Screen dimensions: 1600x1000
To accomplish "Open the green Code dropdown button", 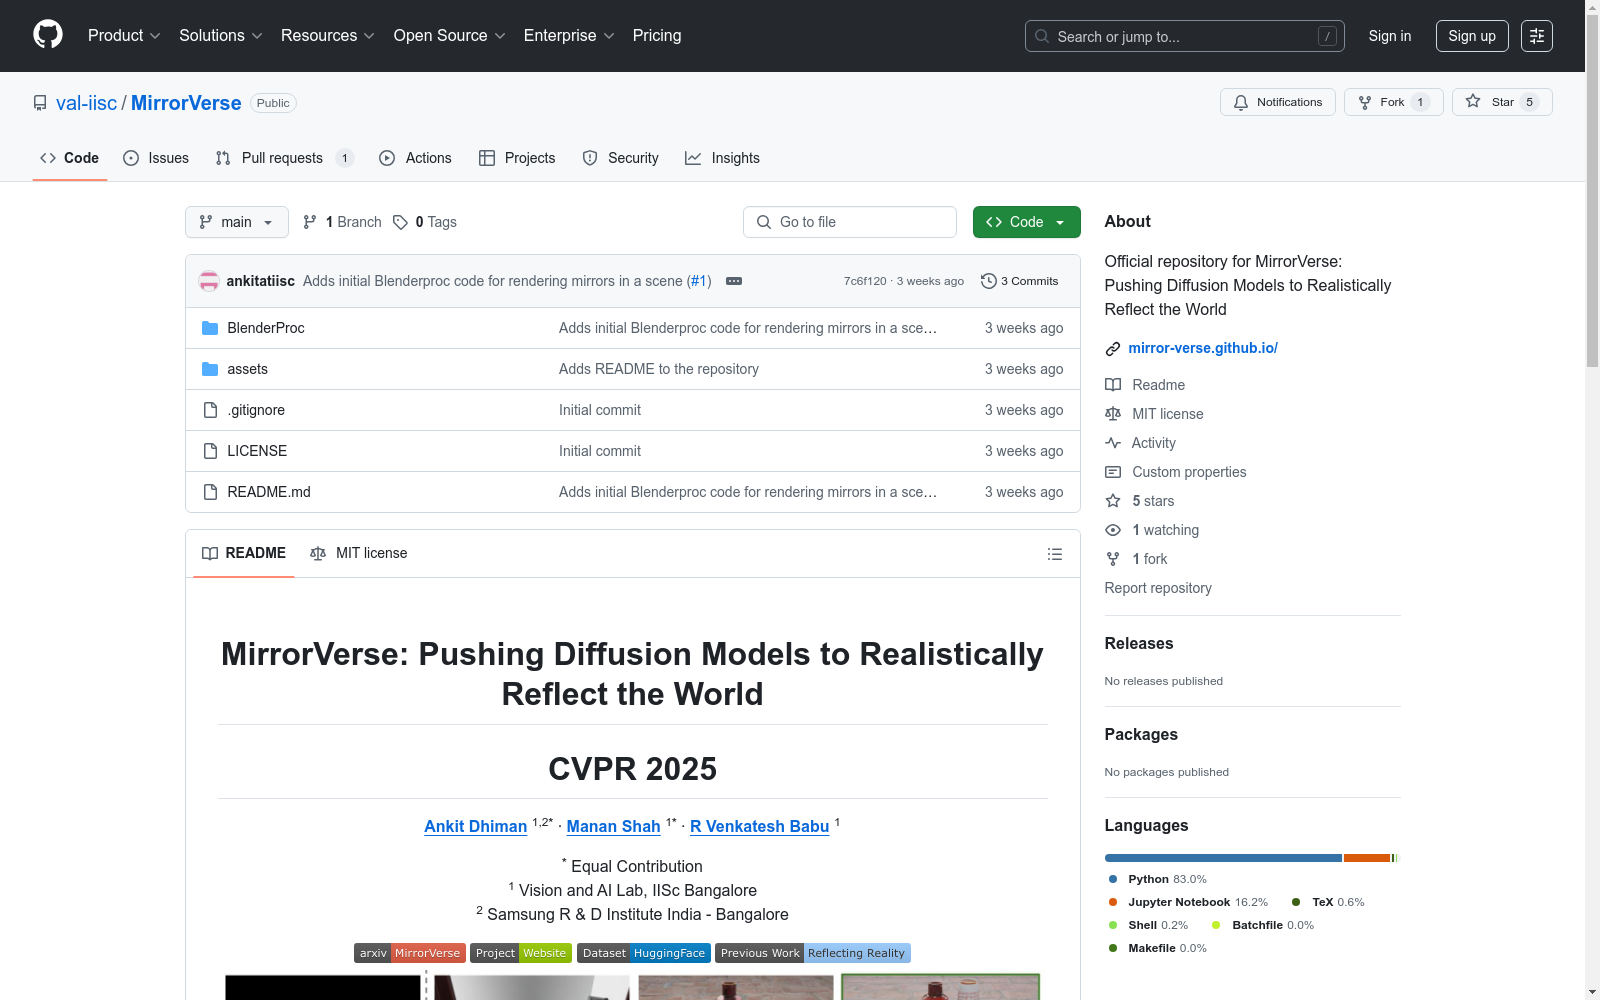I will click(x=1026, y=222).
